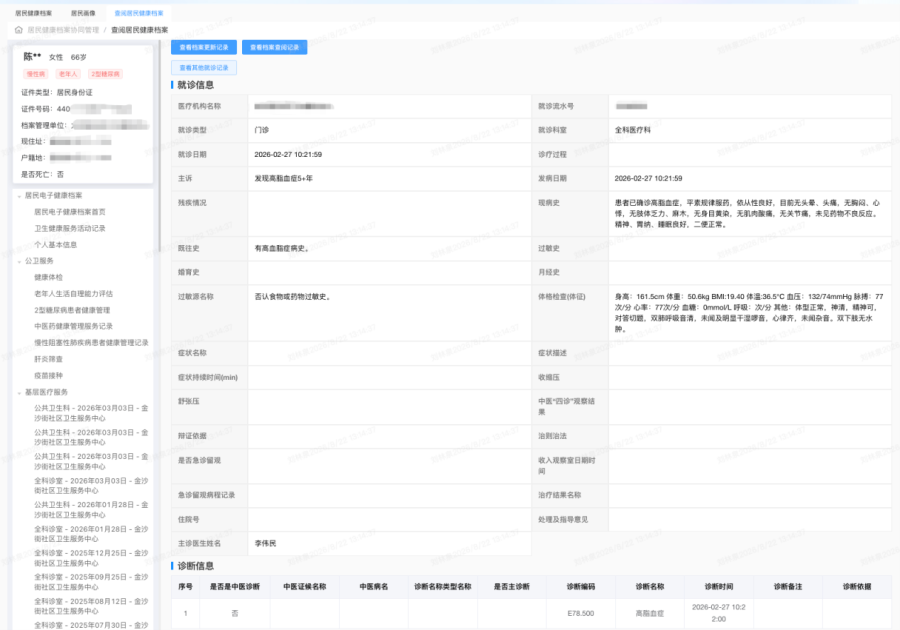Switch to the 居民画像 tab
The height and width of the screenshot is (630, 900).
pos(83,13)
